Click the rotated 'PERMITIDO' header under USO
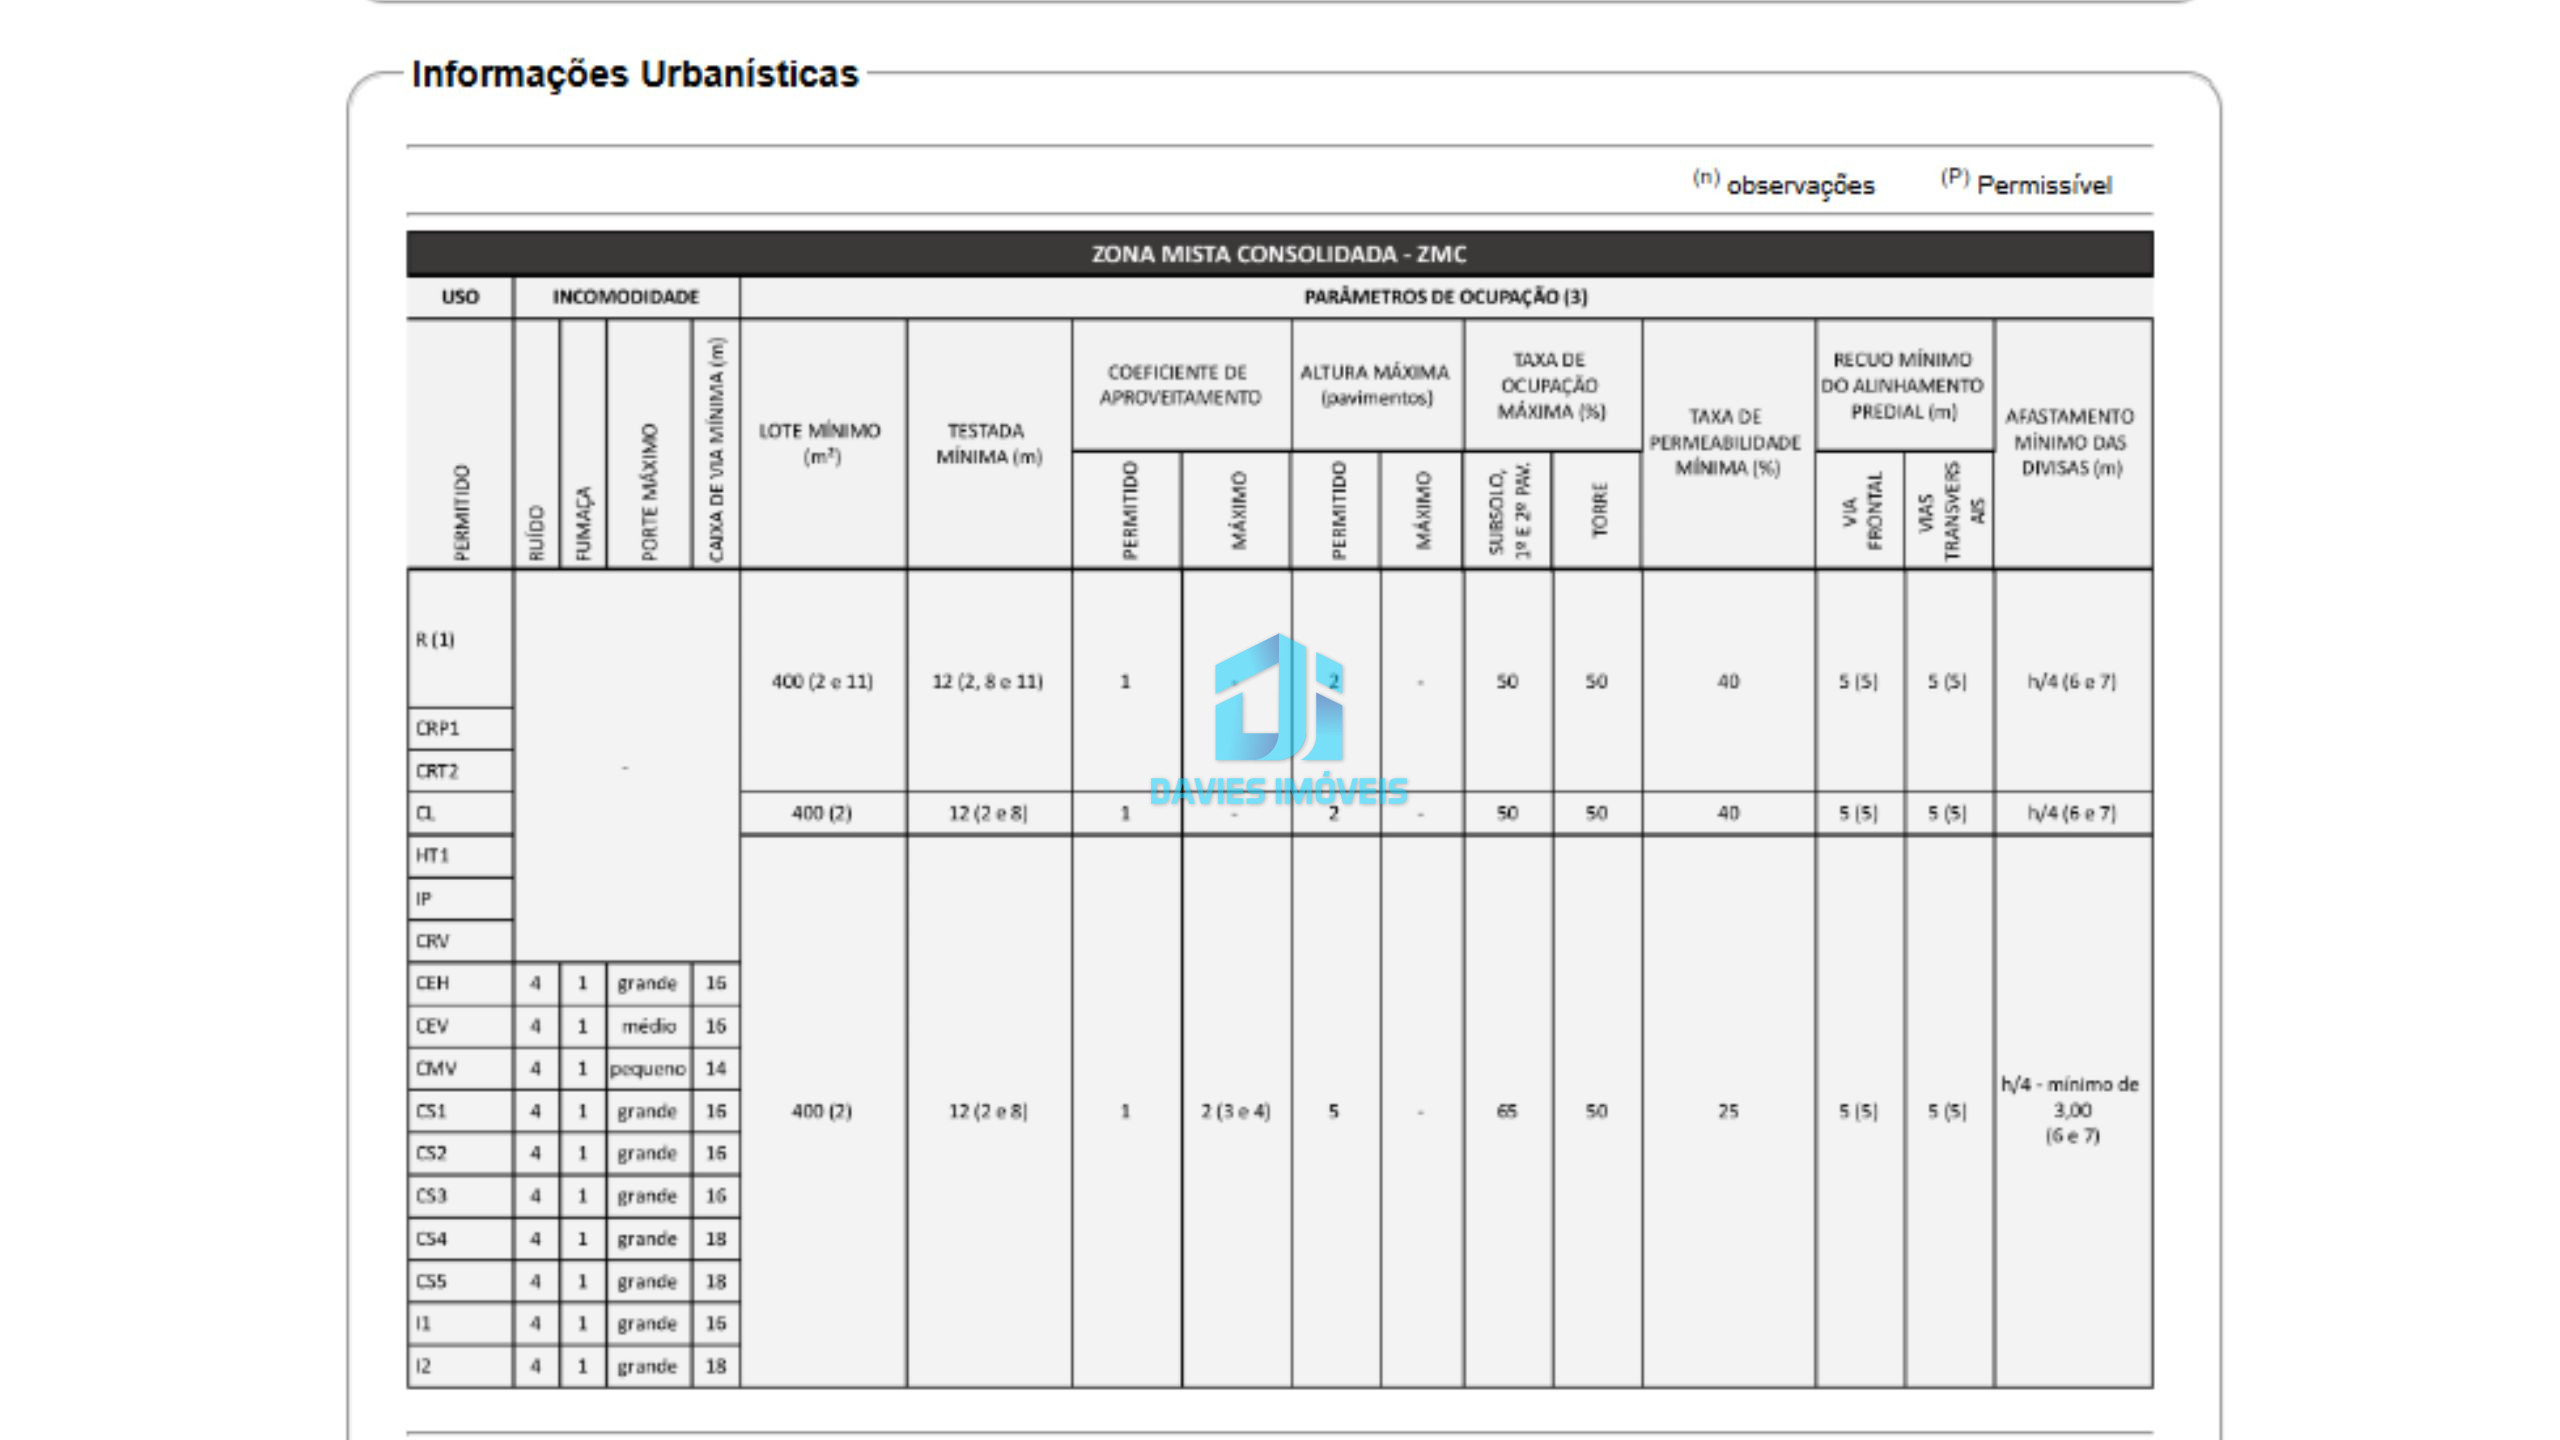2560x1440 pixels. click(x=461, y=512)
